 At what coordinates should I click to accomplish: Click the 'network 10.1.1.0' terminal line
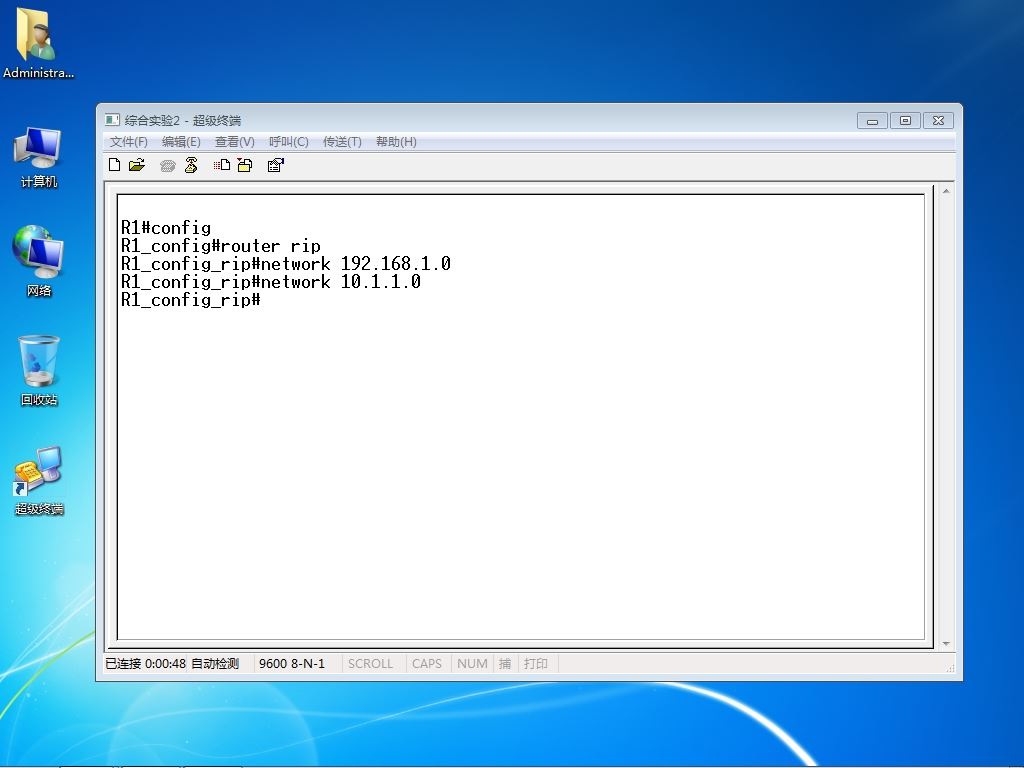pyautogui.click(x=271, y=282)
